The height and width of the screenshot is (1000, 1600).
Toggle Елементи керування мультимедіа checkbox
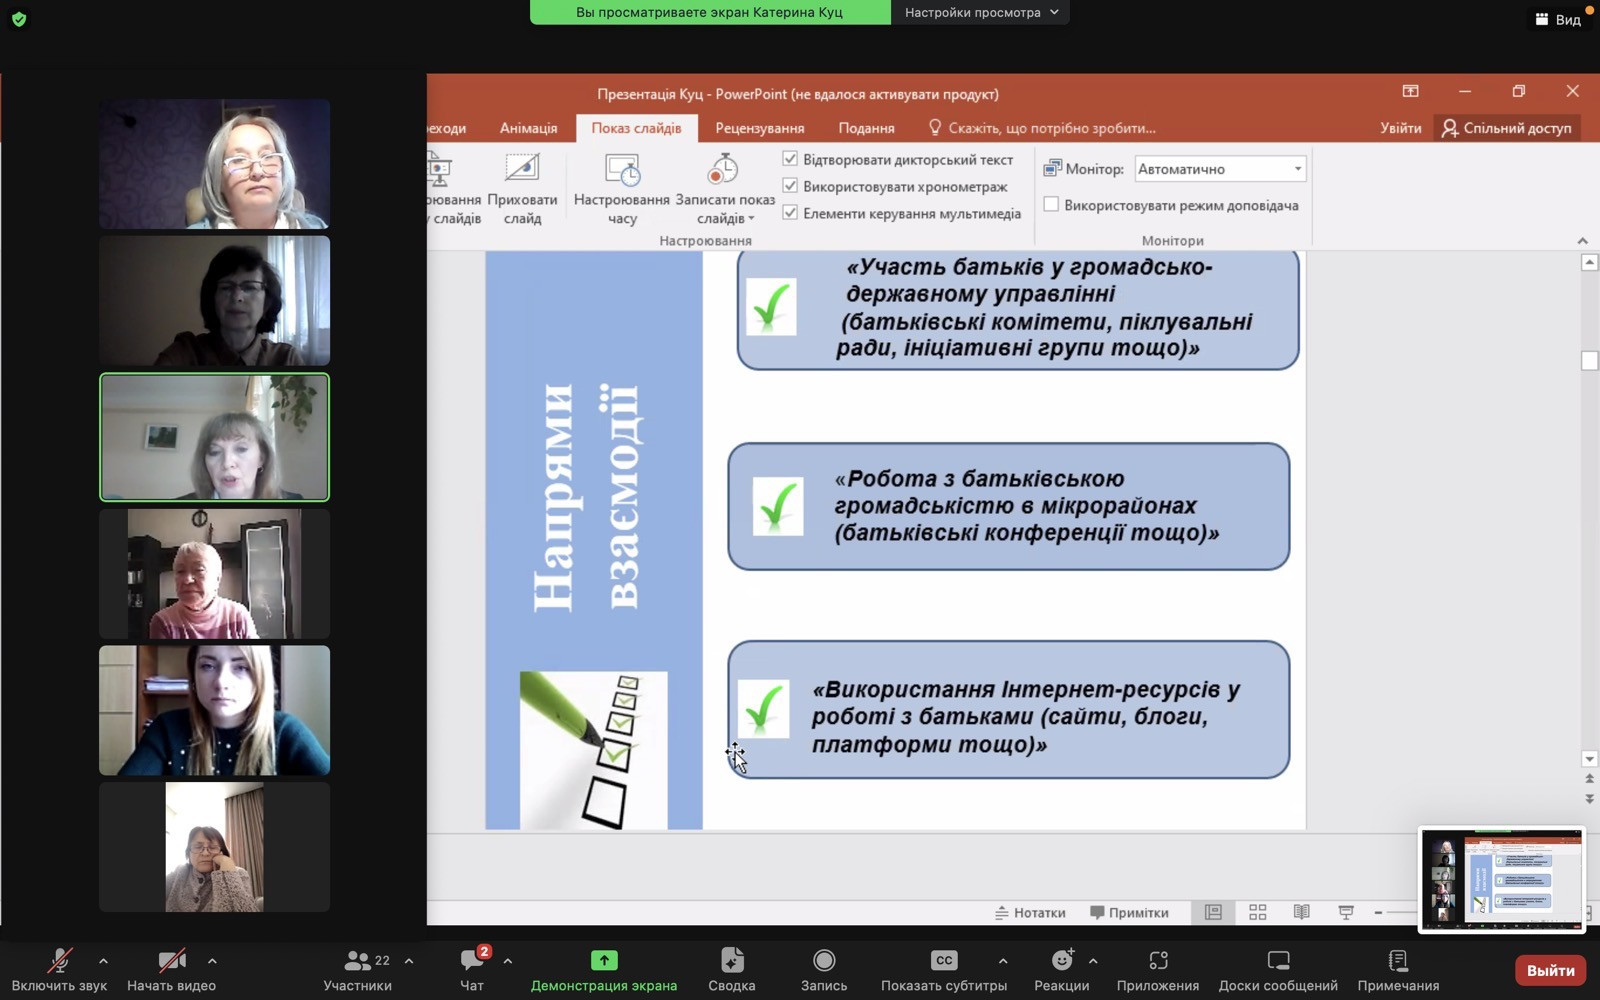790,213
